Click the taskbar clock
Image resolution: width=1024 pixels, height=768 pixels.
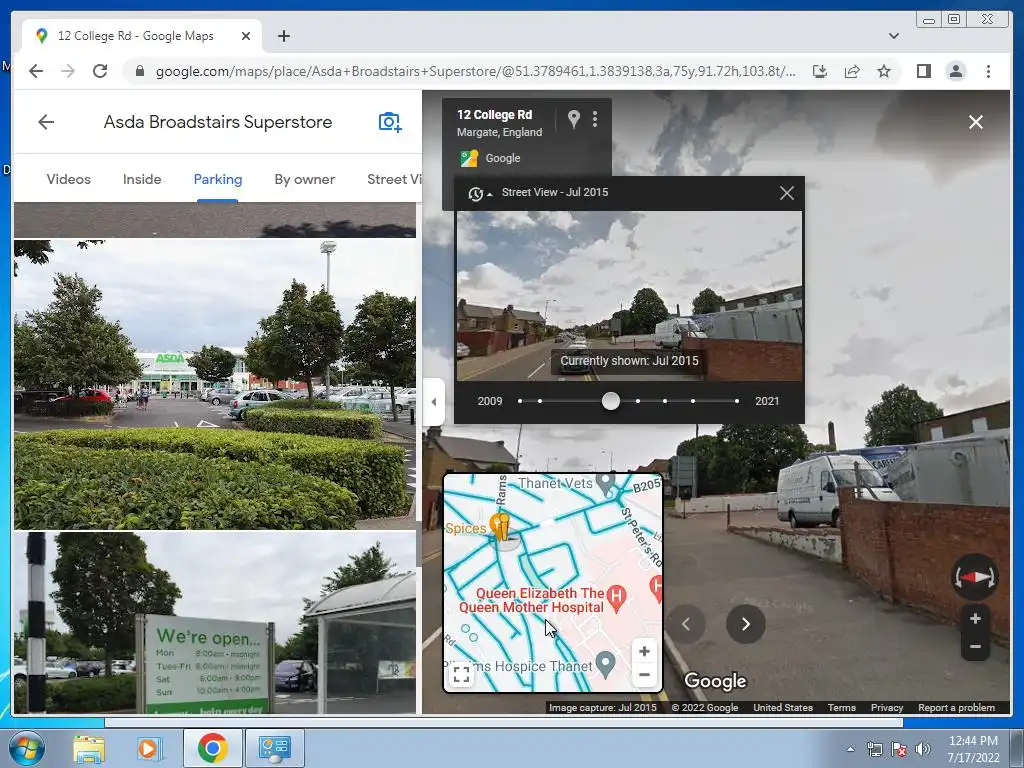973,749
